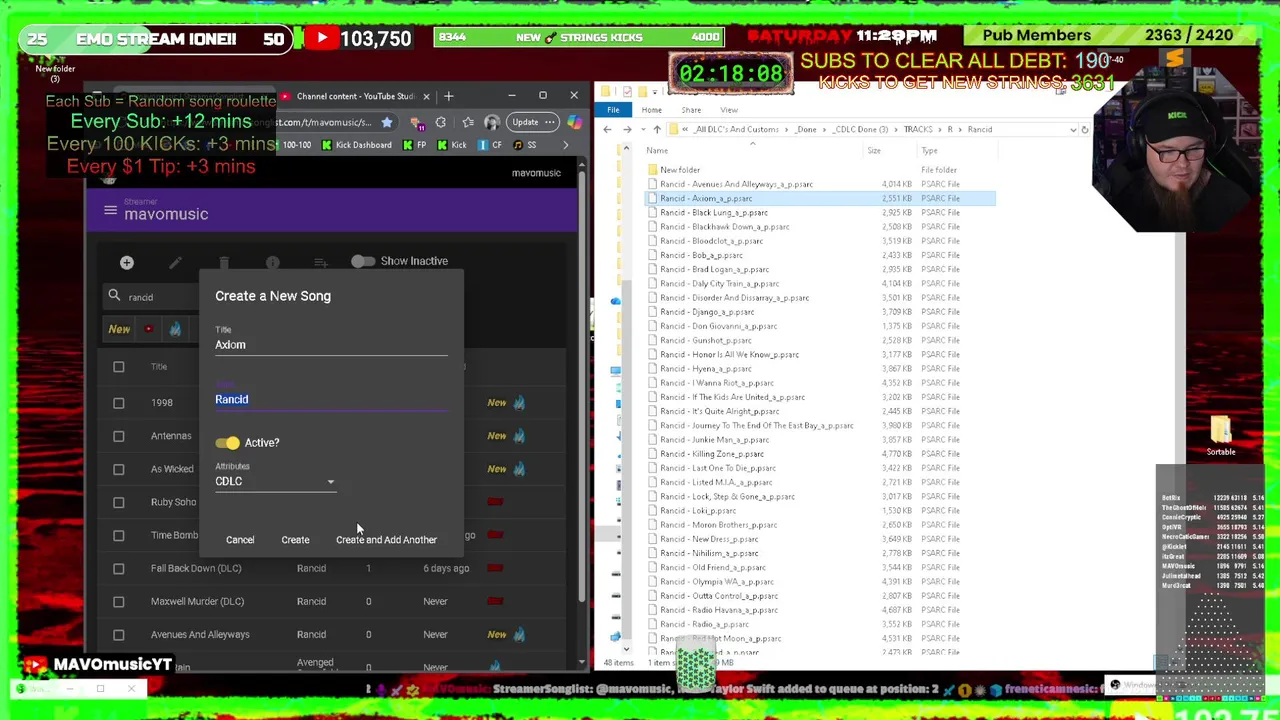Check the box for As Wicked
The image size is (1280, 720).
(118, 469)
